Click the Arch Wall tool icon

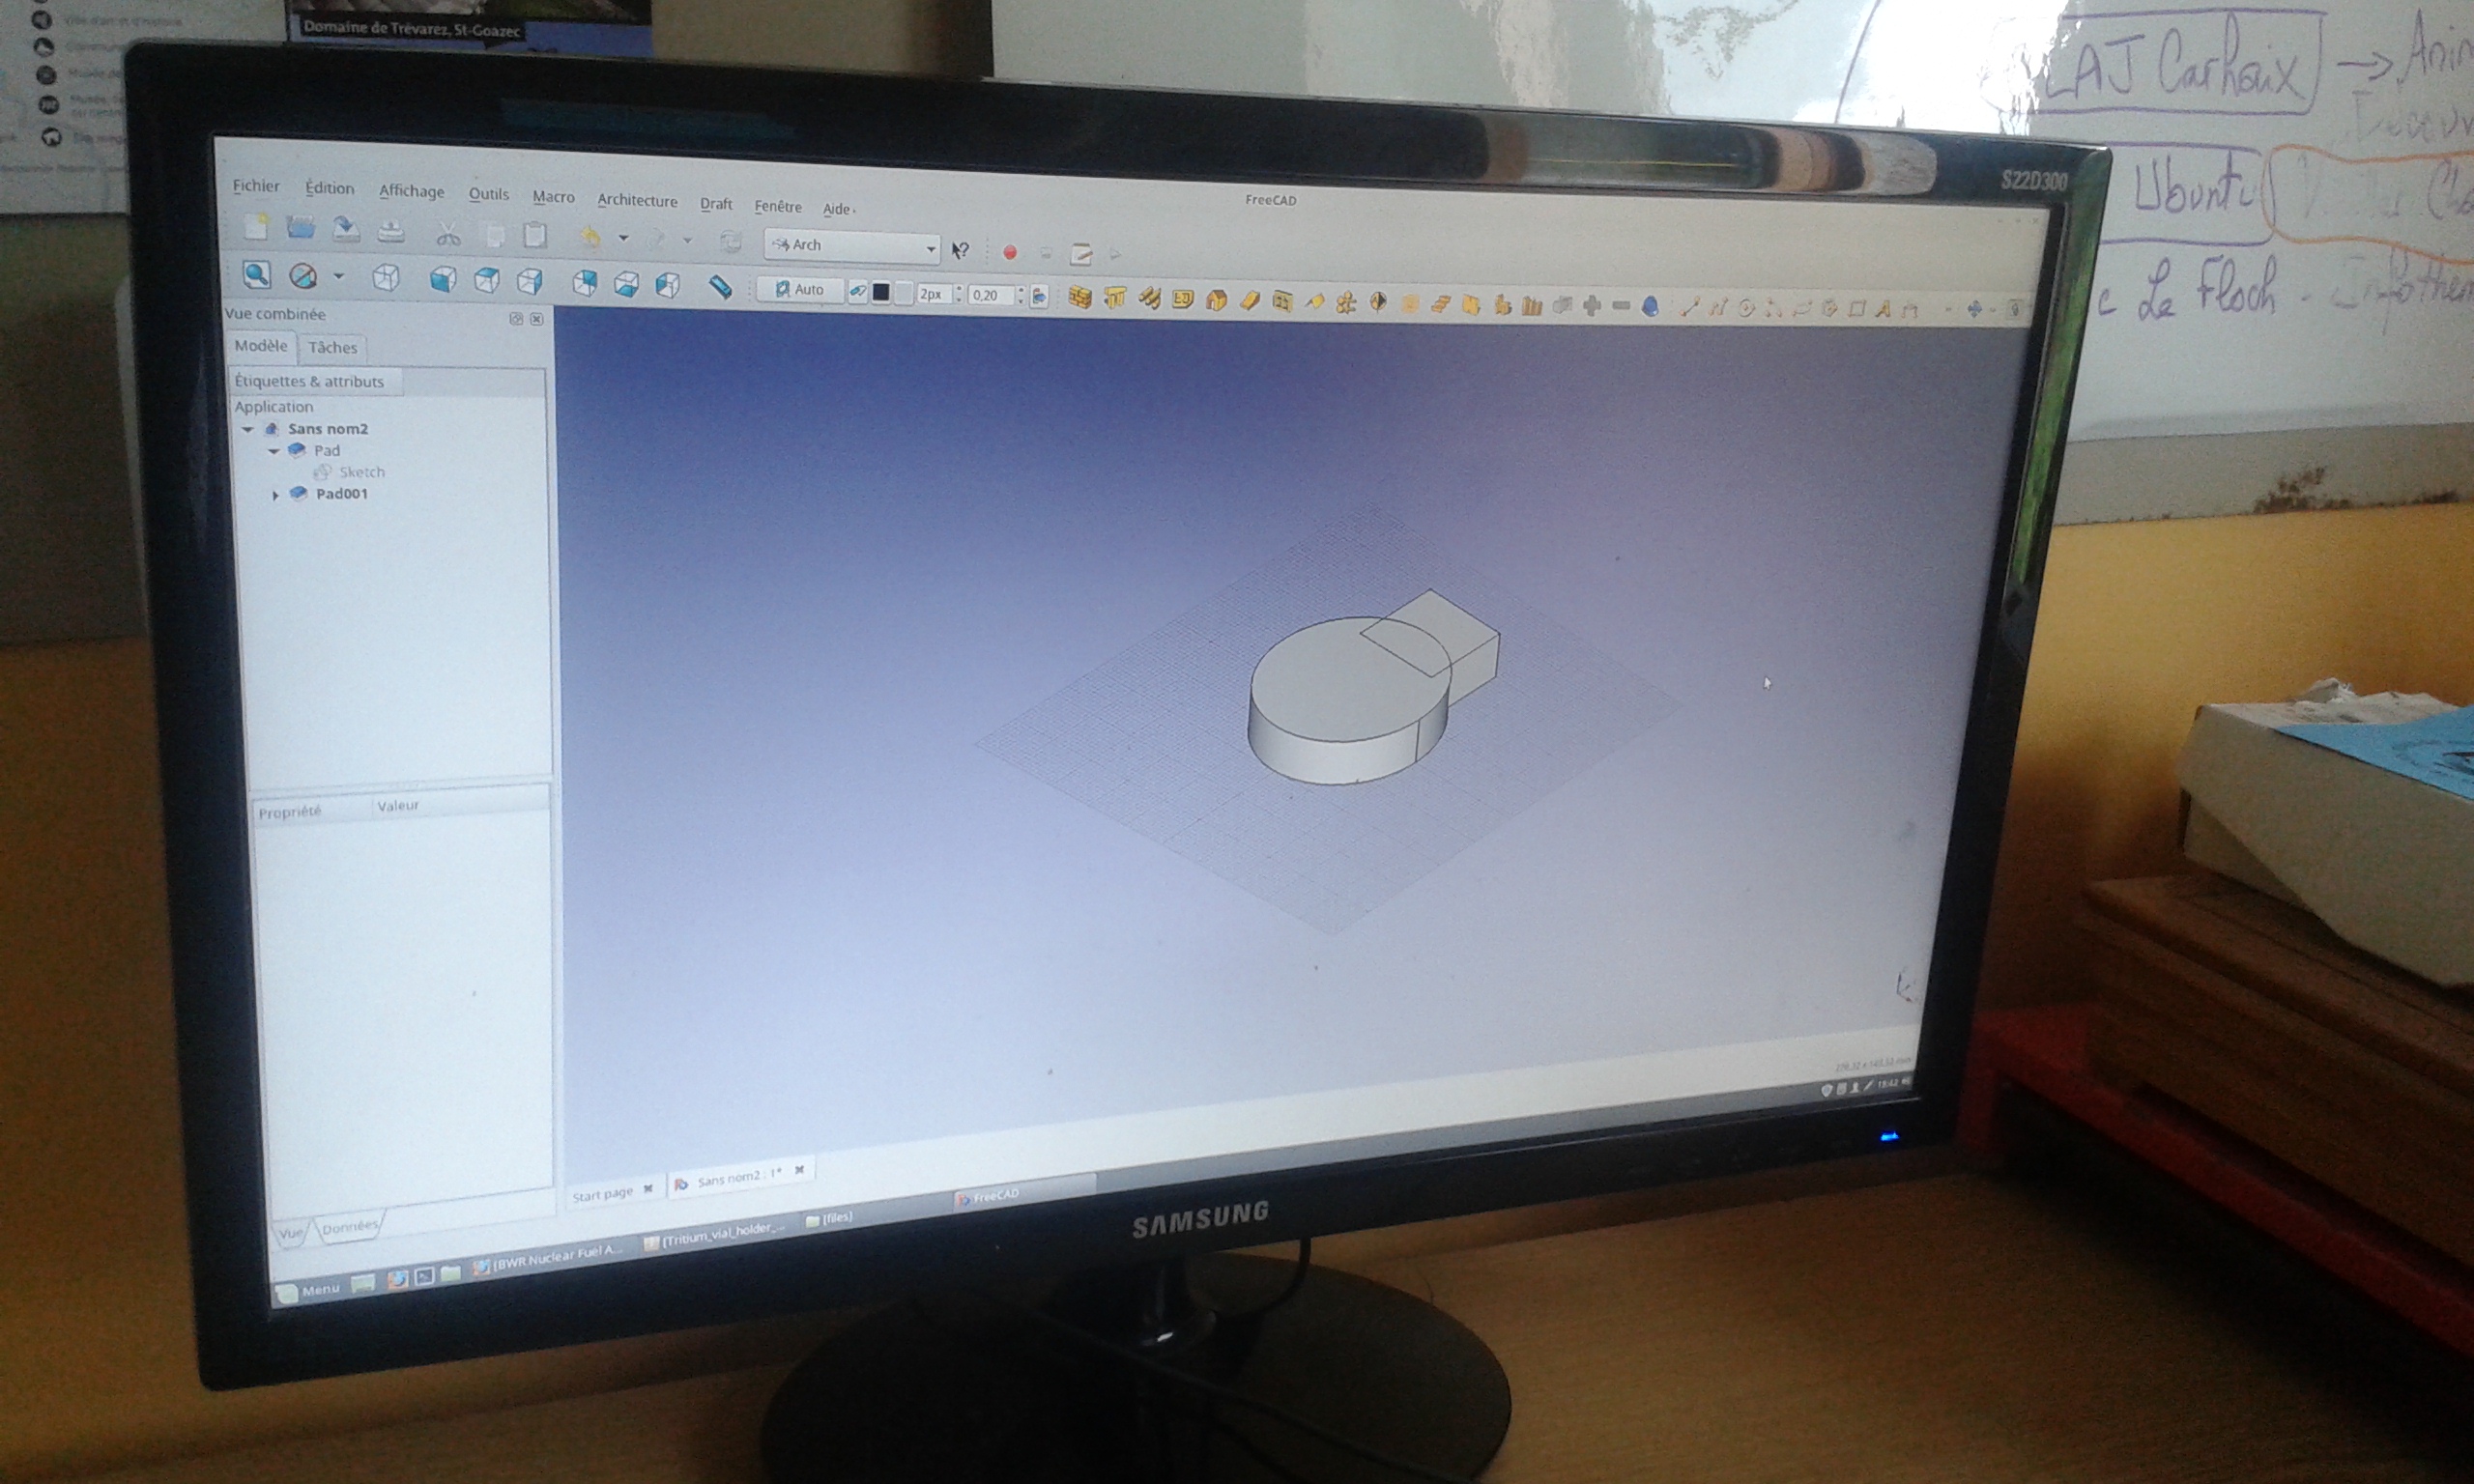[1080, 298]
